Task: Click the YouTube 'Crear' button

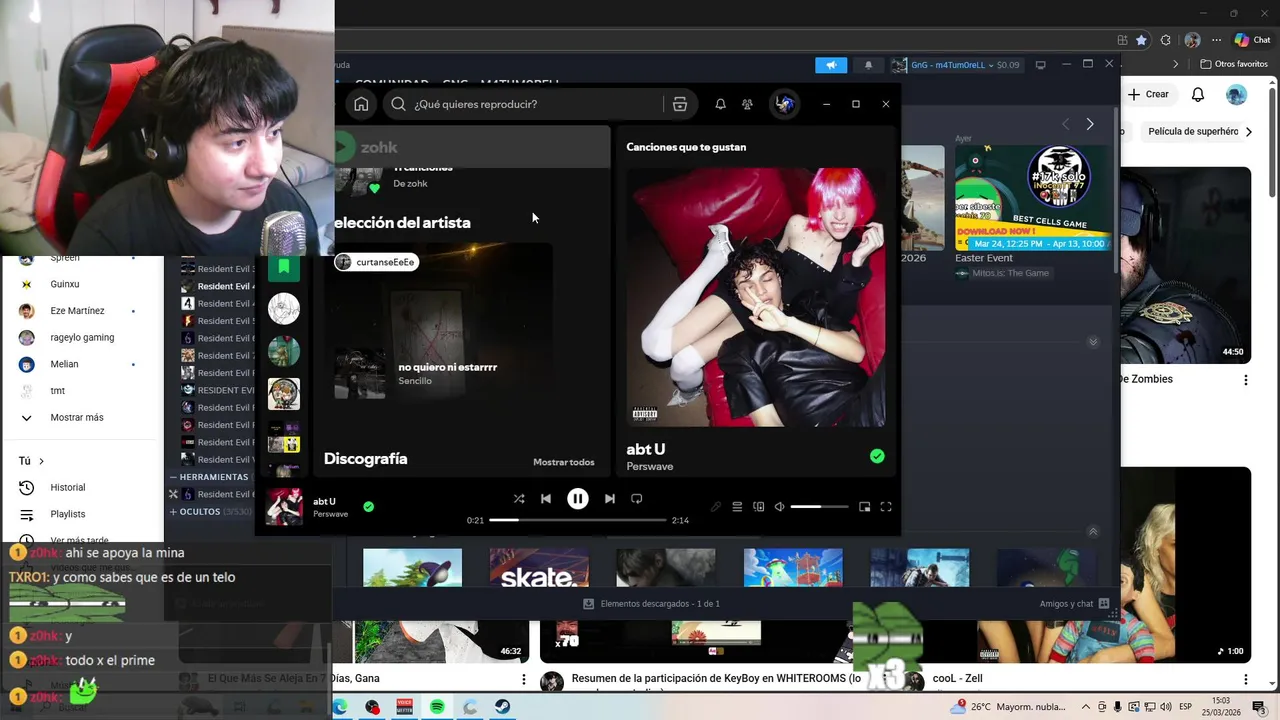Action: coord(1148,94)
